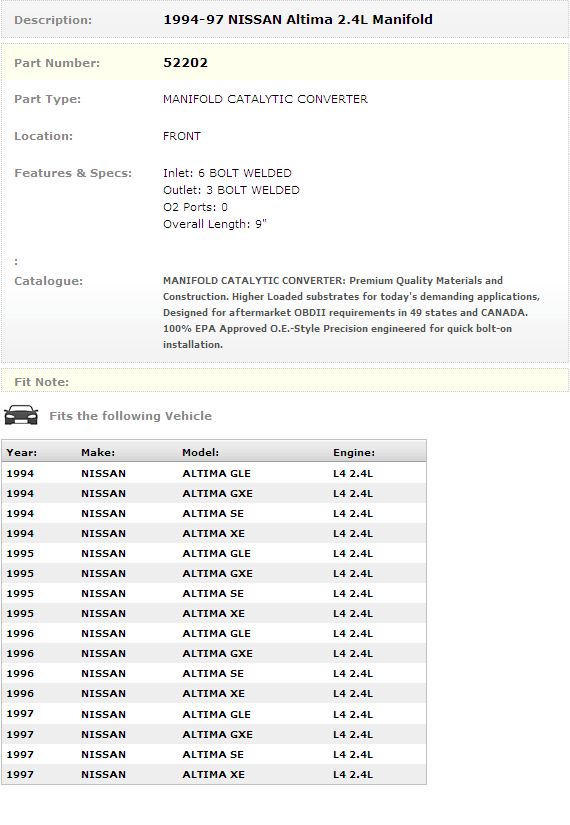Click the catalogue description paragraph text
Screen dimensions: 570x825
(352, 313)
